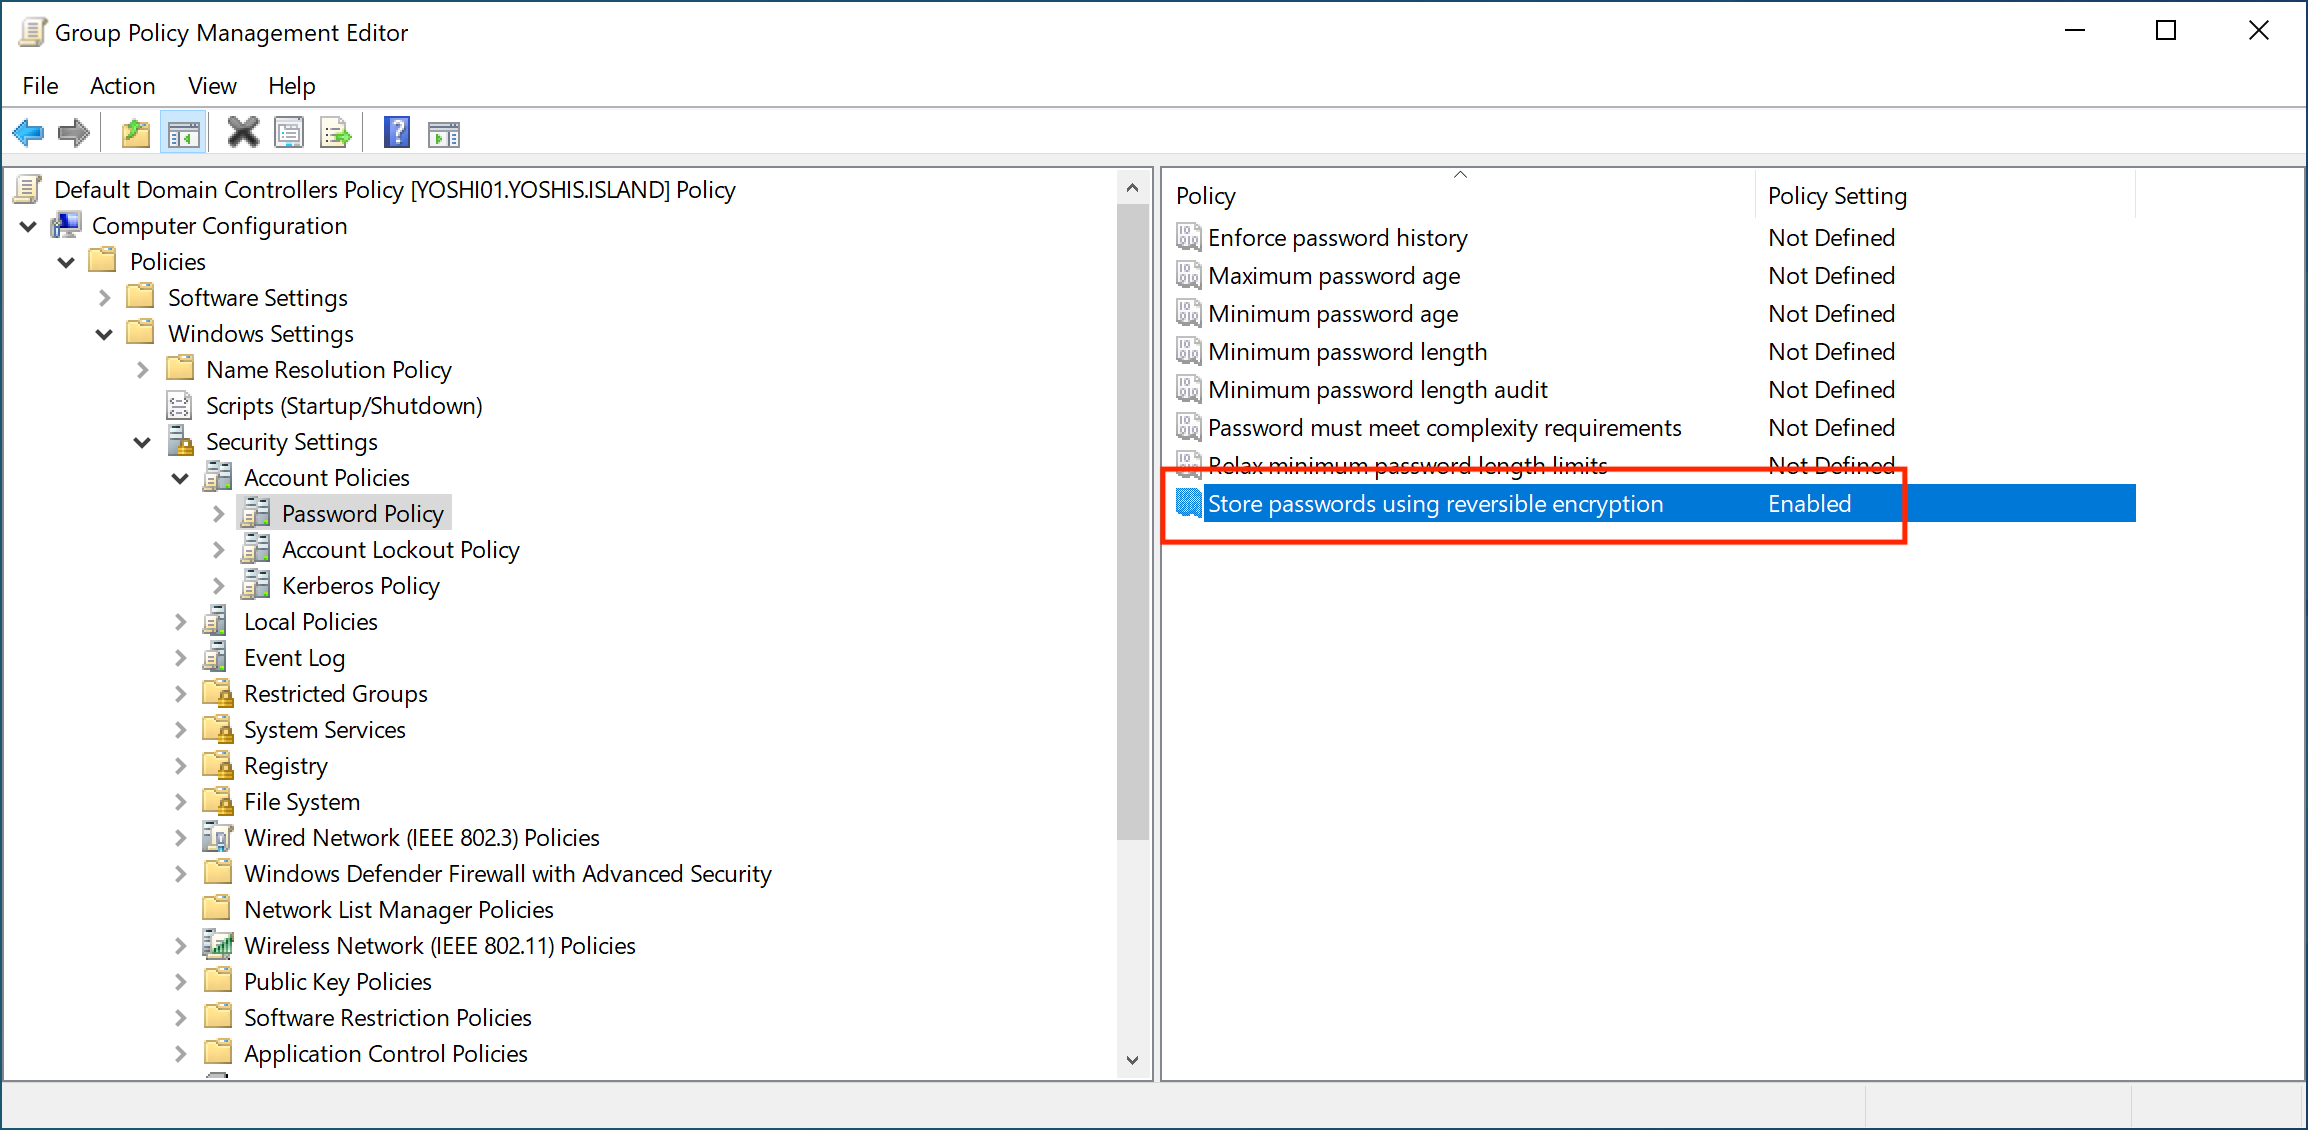The image size is (2308, 1130).
Task: Expand the Account Lockout Policy node
Action: coord(219,550)
